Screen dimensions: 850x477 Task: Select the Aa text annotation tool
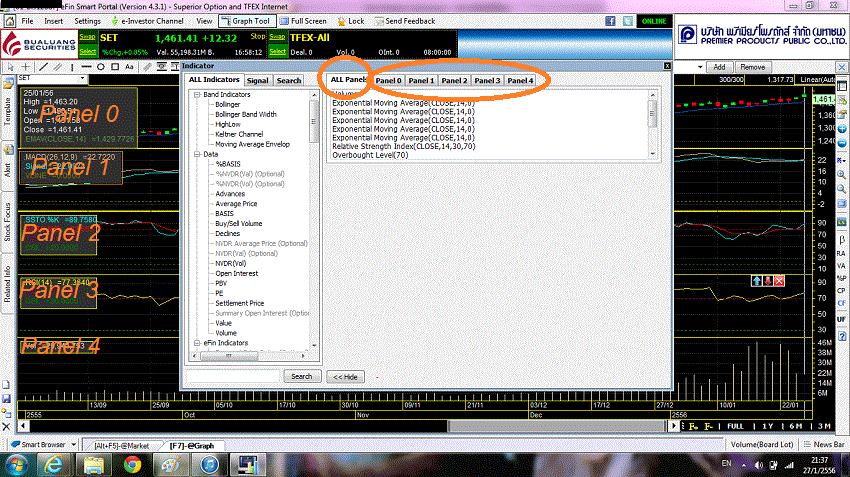click(129, 67)
